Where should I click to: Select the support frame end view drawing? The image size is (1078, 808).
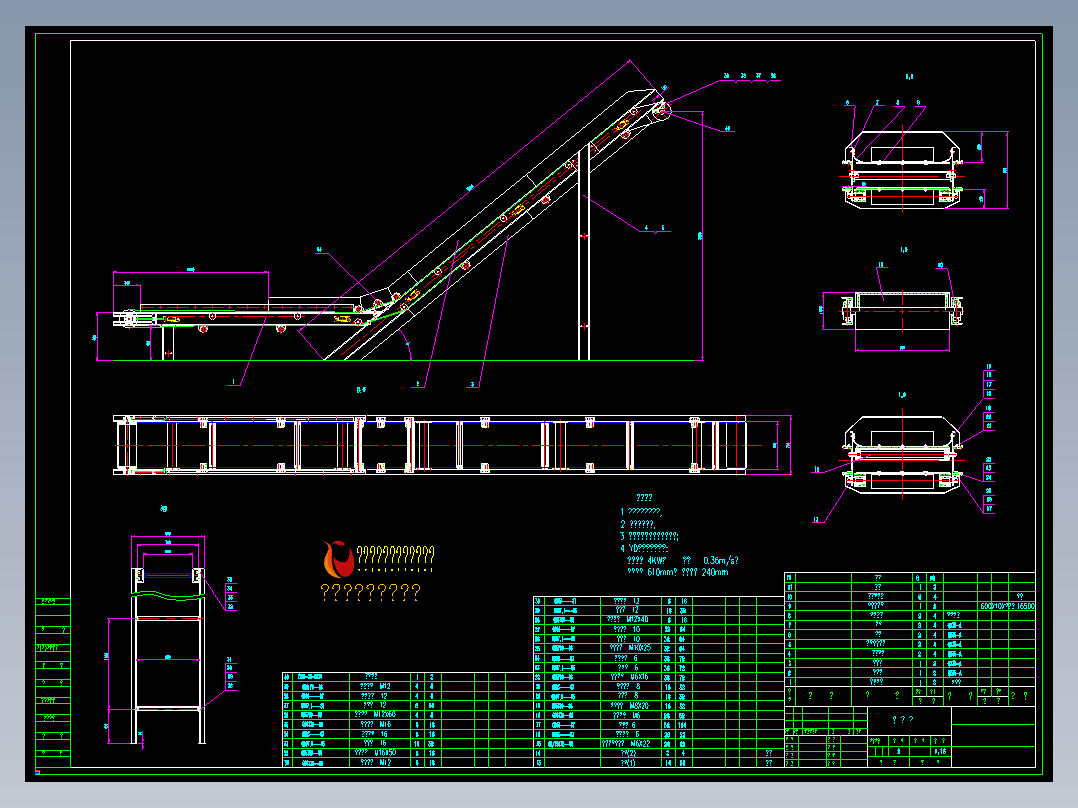(x=168, y=640)
